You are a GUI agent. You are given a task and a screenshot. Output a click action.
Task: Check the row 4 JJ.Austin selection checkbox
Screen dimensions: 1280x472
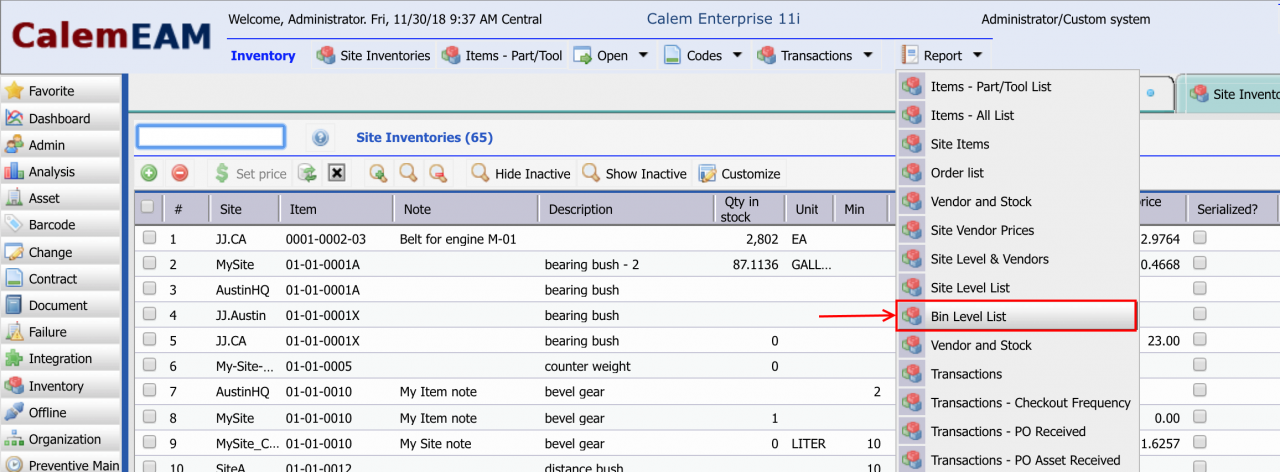pyautogui.click(x=149, y=315)
